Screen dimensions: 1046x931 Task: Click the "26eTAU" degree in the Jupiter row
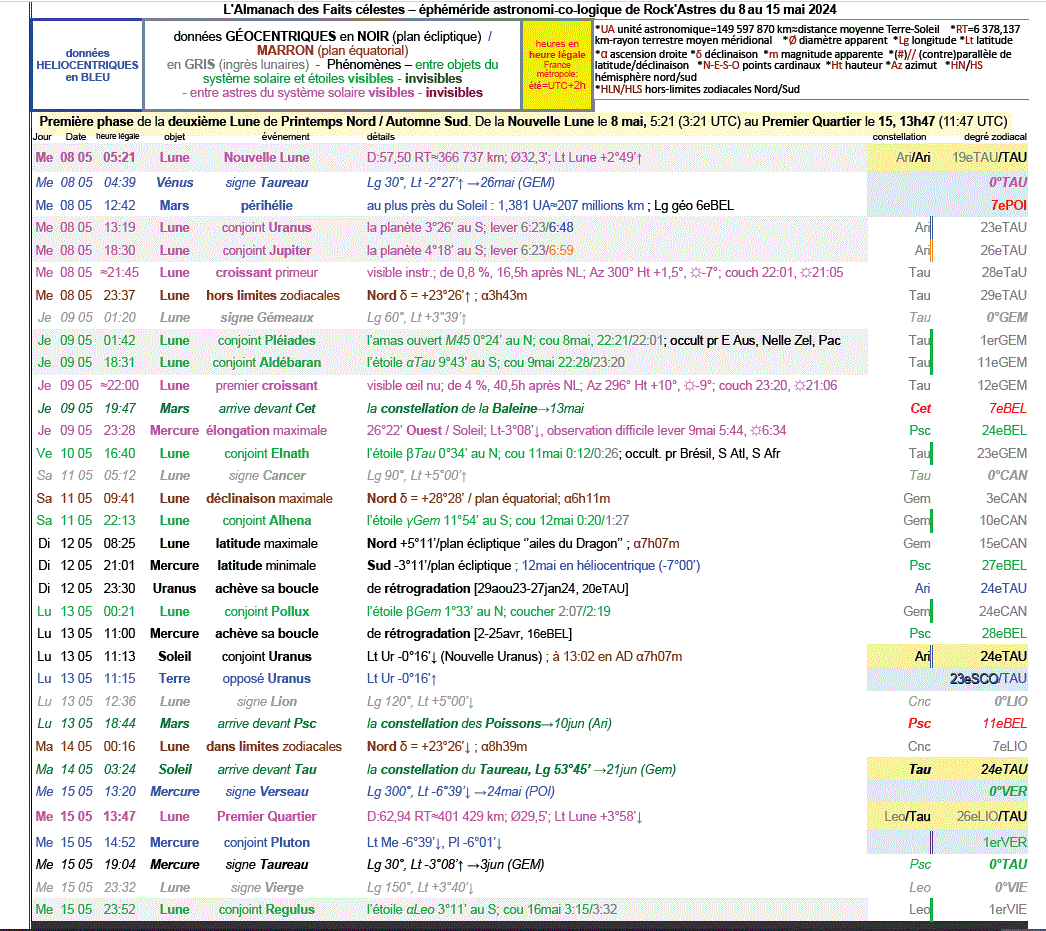point(1003,251)
